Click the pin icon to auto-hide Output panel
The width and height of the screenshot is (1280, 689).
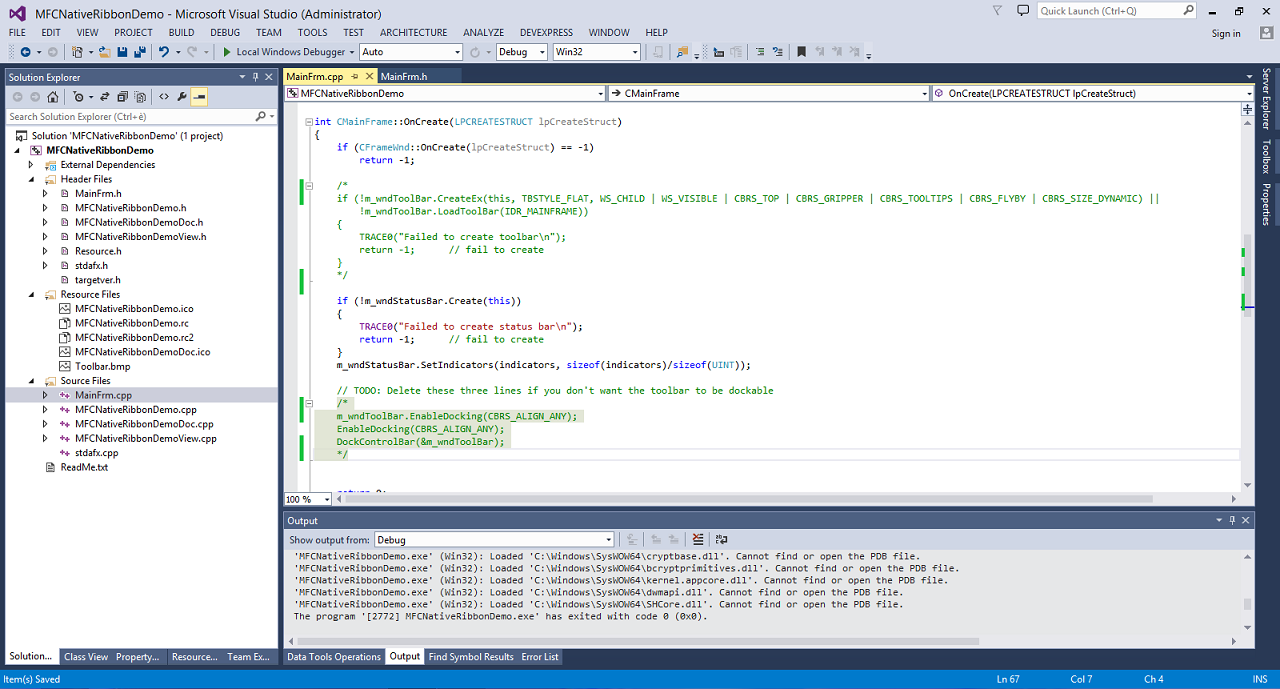pos(1232,520)
